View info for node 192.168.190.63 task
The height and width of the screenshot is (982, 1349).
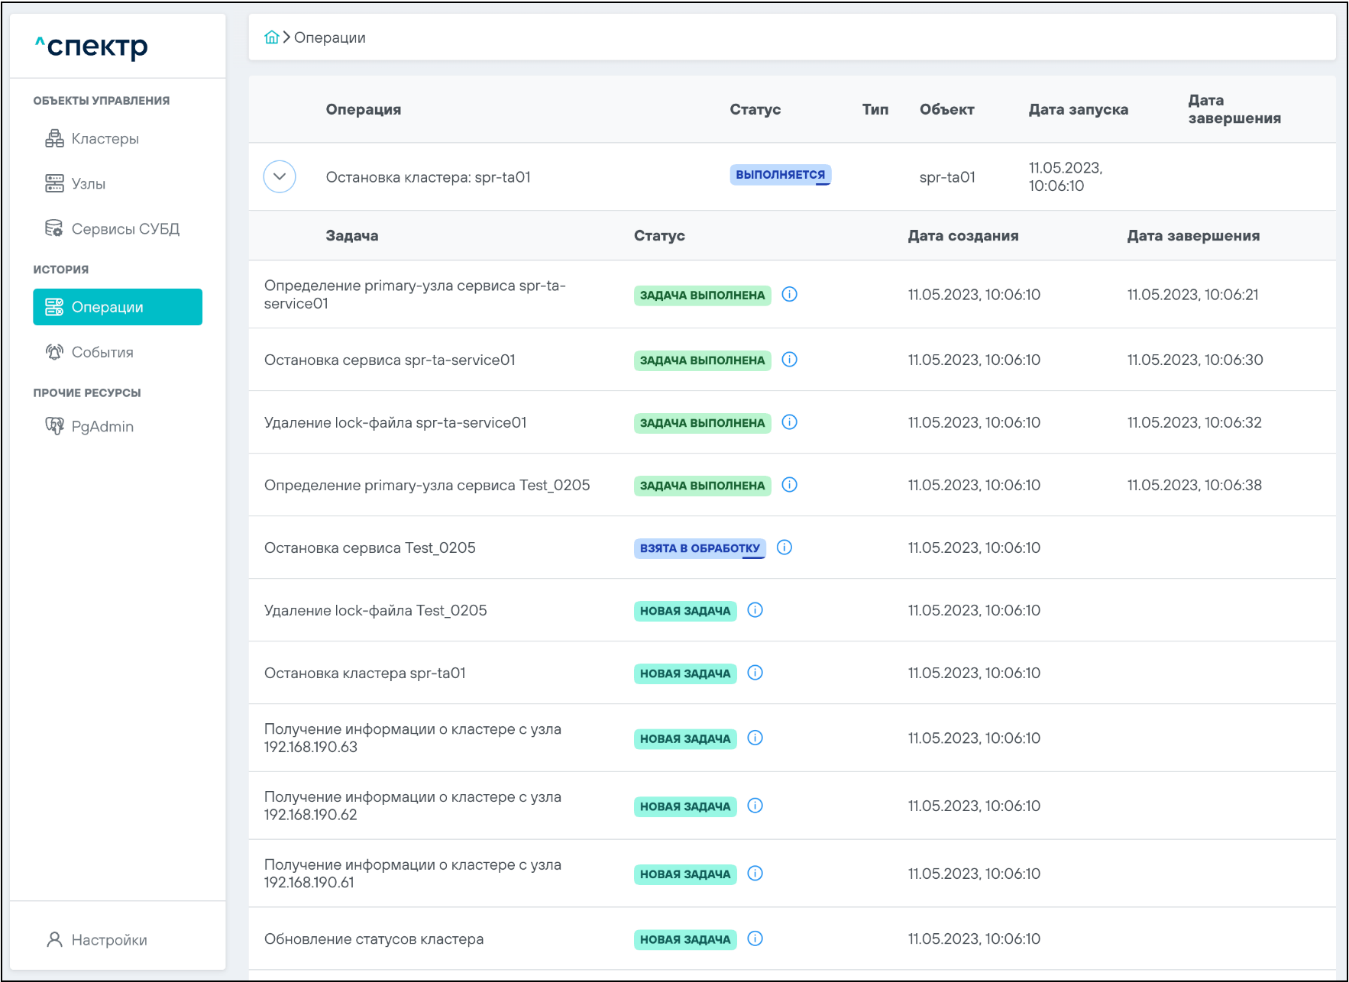point(755,738)
